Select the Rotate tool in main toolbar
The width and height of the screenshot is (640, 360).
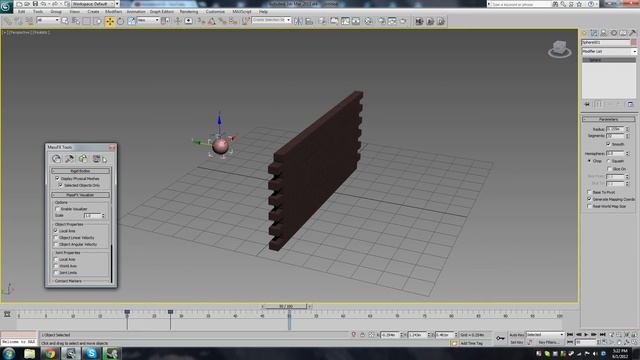[120, 21]
